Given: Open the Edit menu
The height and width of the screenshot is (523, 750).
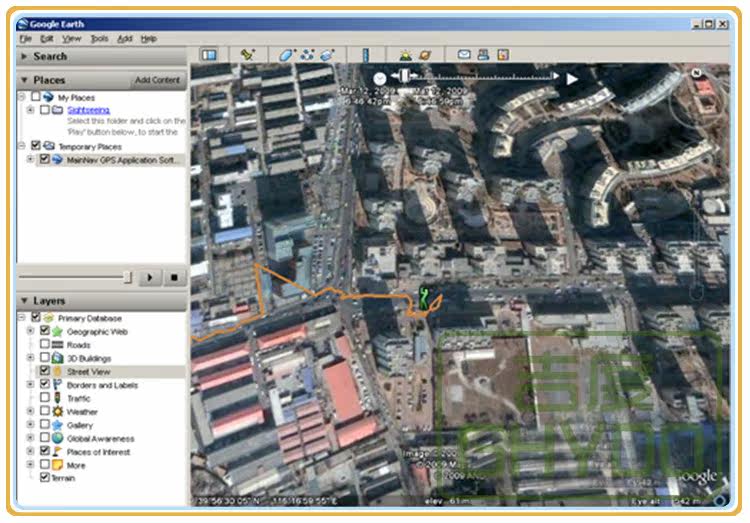Looking at the screenshot, I should point(46,39).
